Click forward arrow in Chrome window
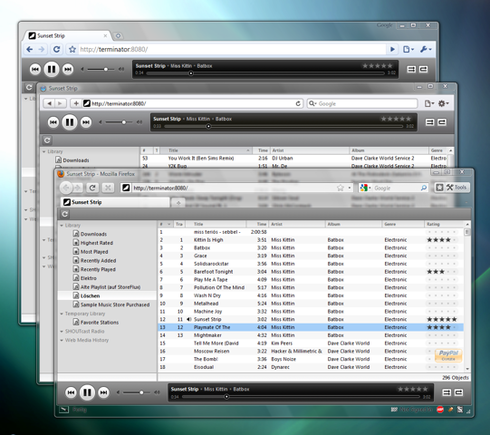Screen dimensions: 490x435 (41, 50)
